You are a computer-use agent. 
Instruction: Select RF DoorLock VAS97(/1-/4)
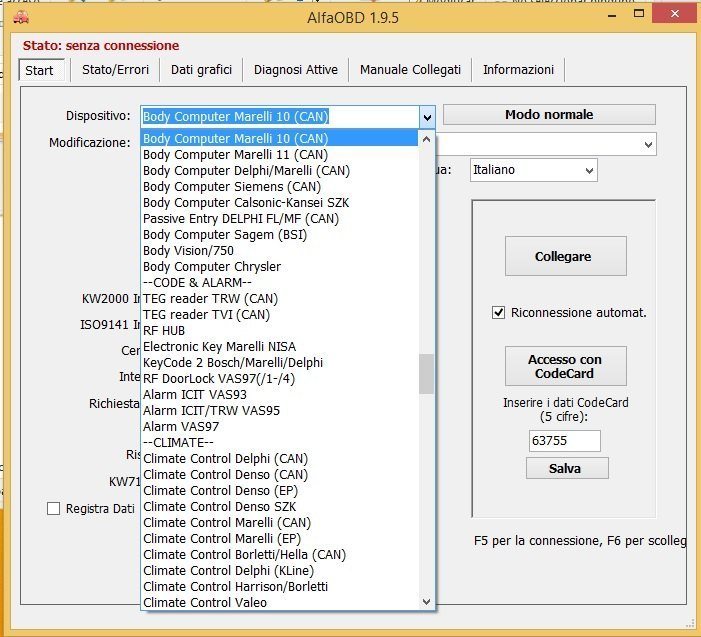[x=279, y=379]
